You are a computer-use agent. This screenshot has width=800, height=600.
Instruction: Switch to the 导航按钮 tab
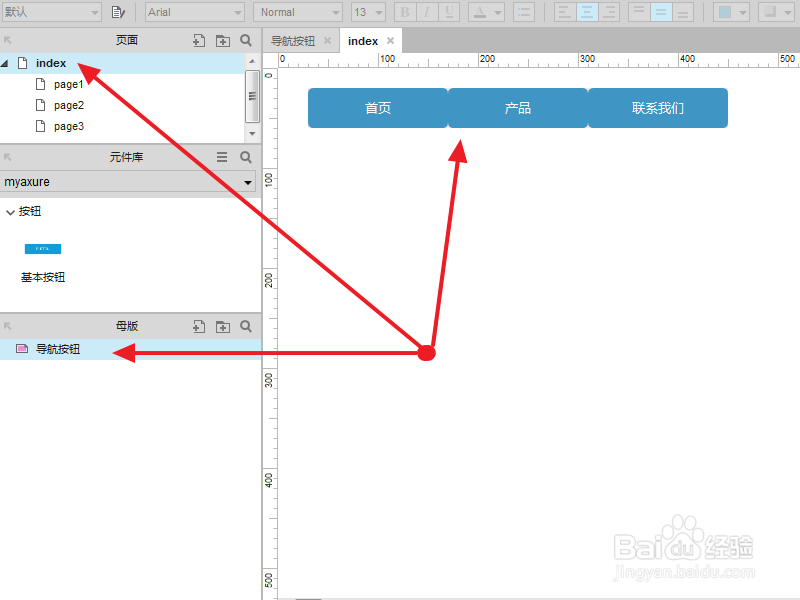[x=293, y=41]
